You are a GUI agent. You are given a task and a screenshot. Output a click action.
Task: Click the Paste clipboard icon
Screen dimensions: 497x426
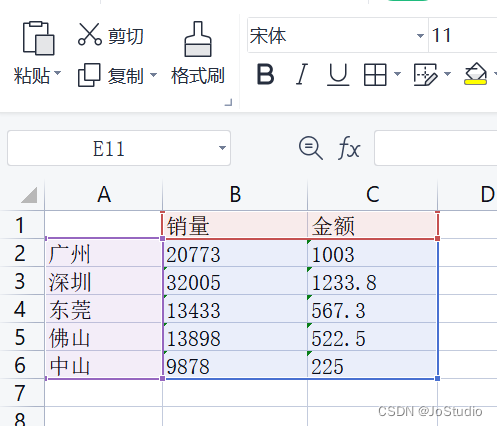(x=38, y=38)
